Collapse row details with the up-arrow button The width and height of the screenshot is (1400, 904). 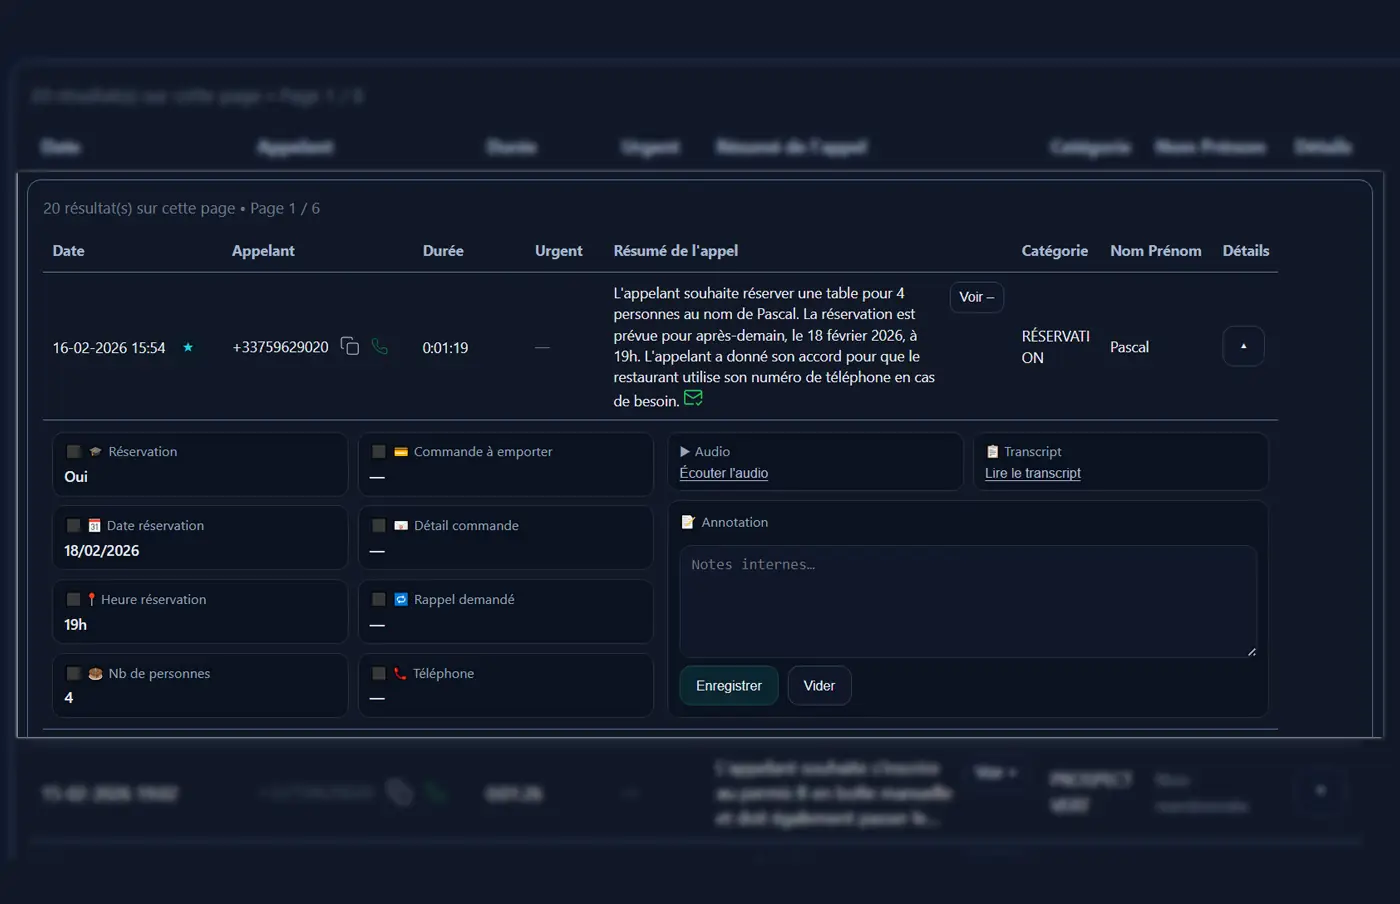pyautogui.click(x=1243, y=346)
